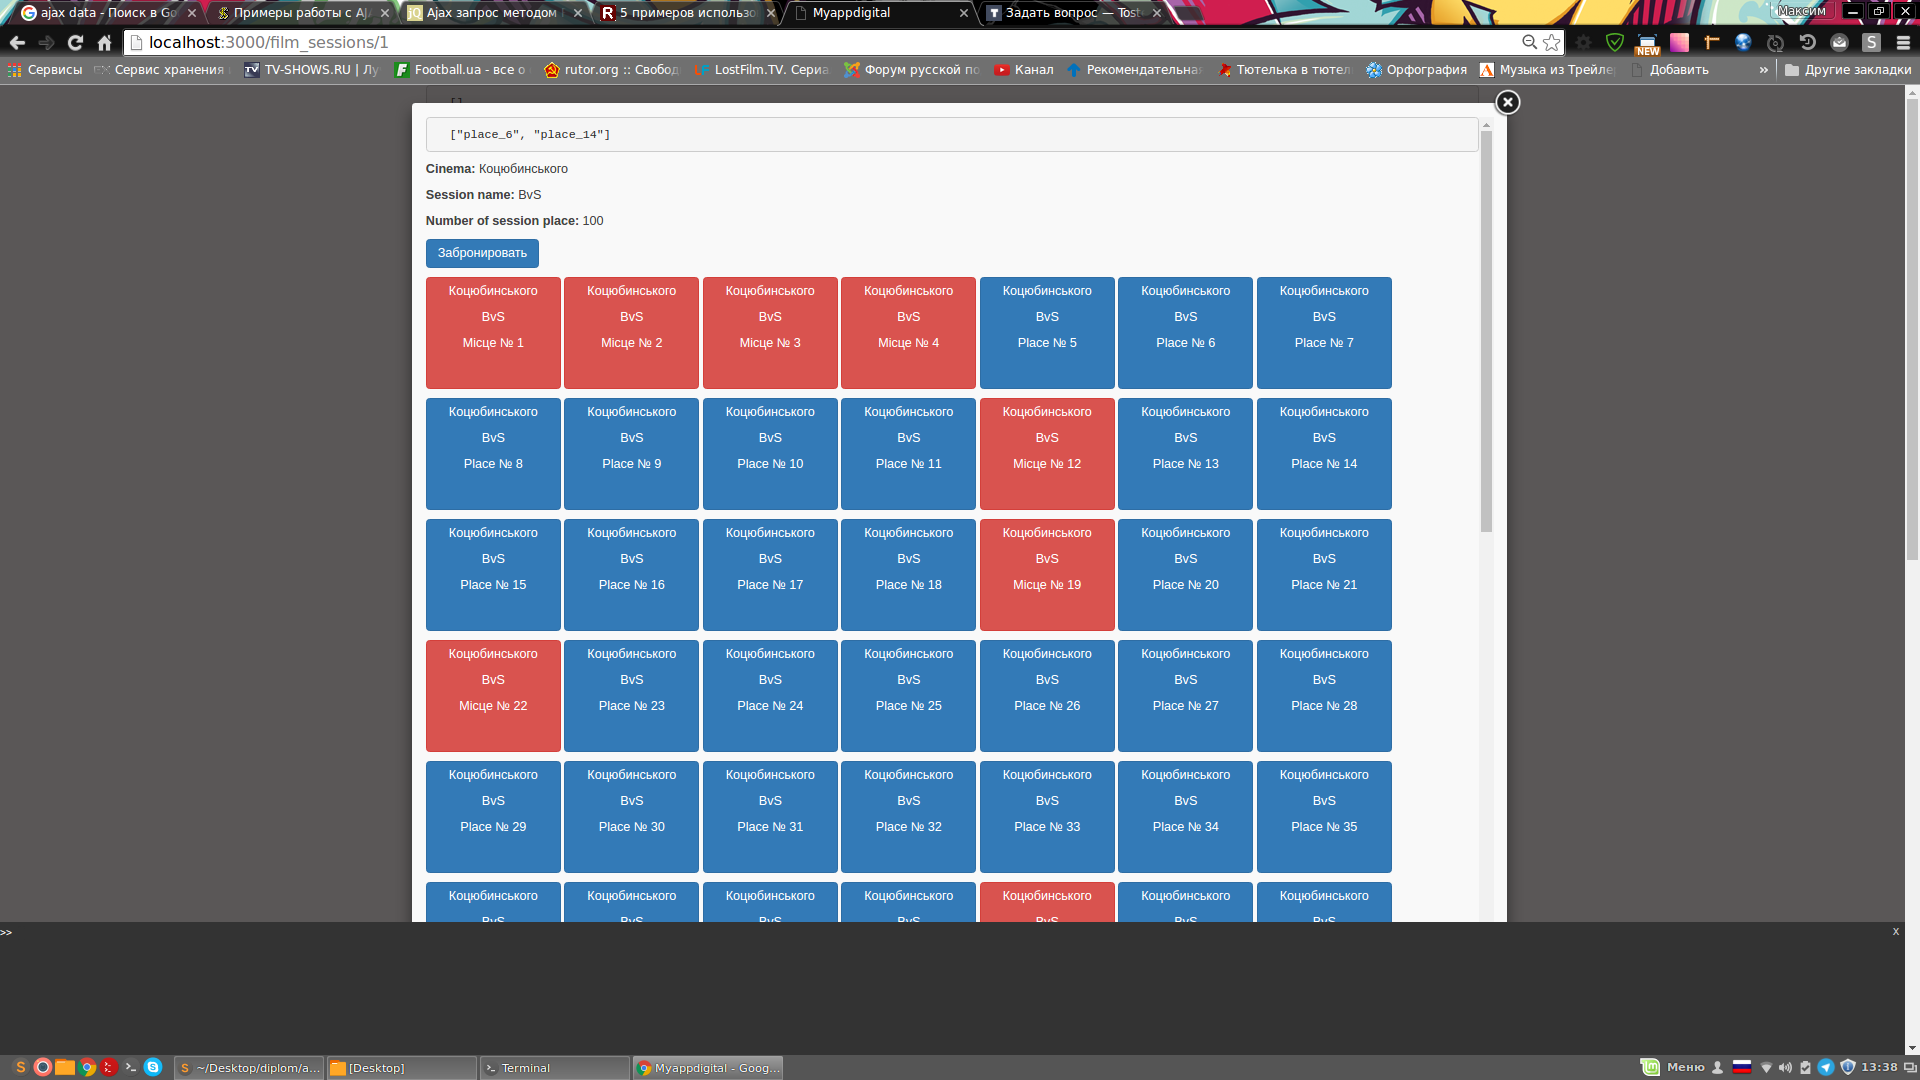Open the page ruler extension
The height and width of the screenshot is (1080, 1920).
coord(1711,42)
